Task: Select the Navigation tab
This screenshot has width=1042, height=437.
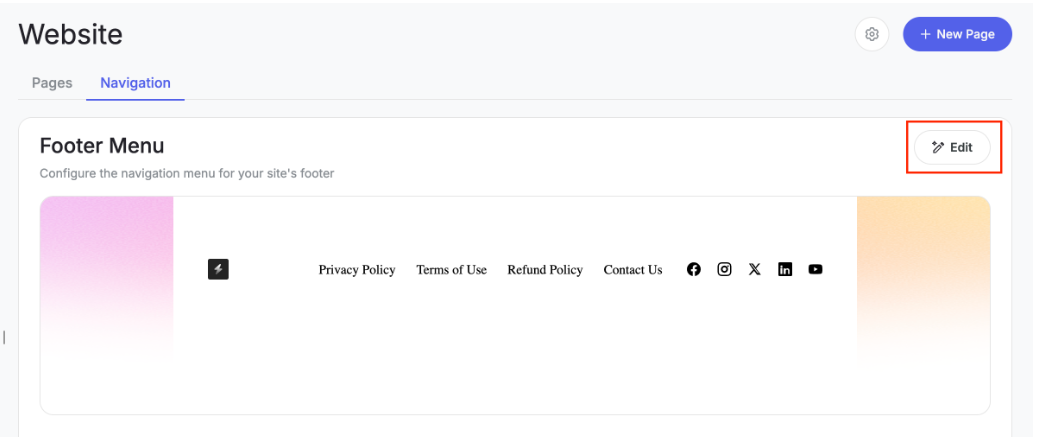Action: click(135, 83)
